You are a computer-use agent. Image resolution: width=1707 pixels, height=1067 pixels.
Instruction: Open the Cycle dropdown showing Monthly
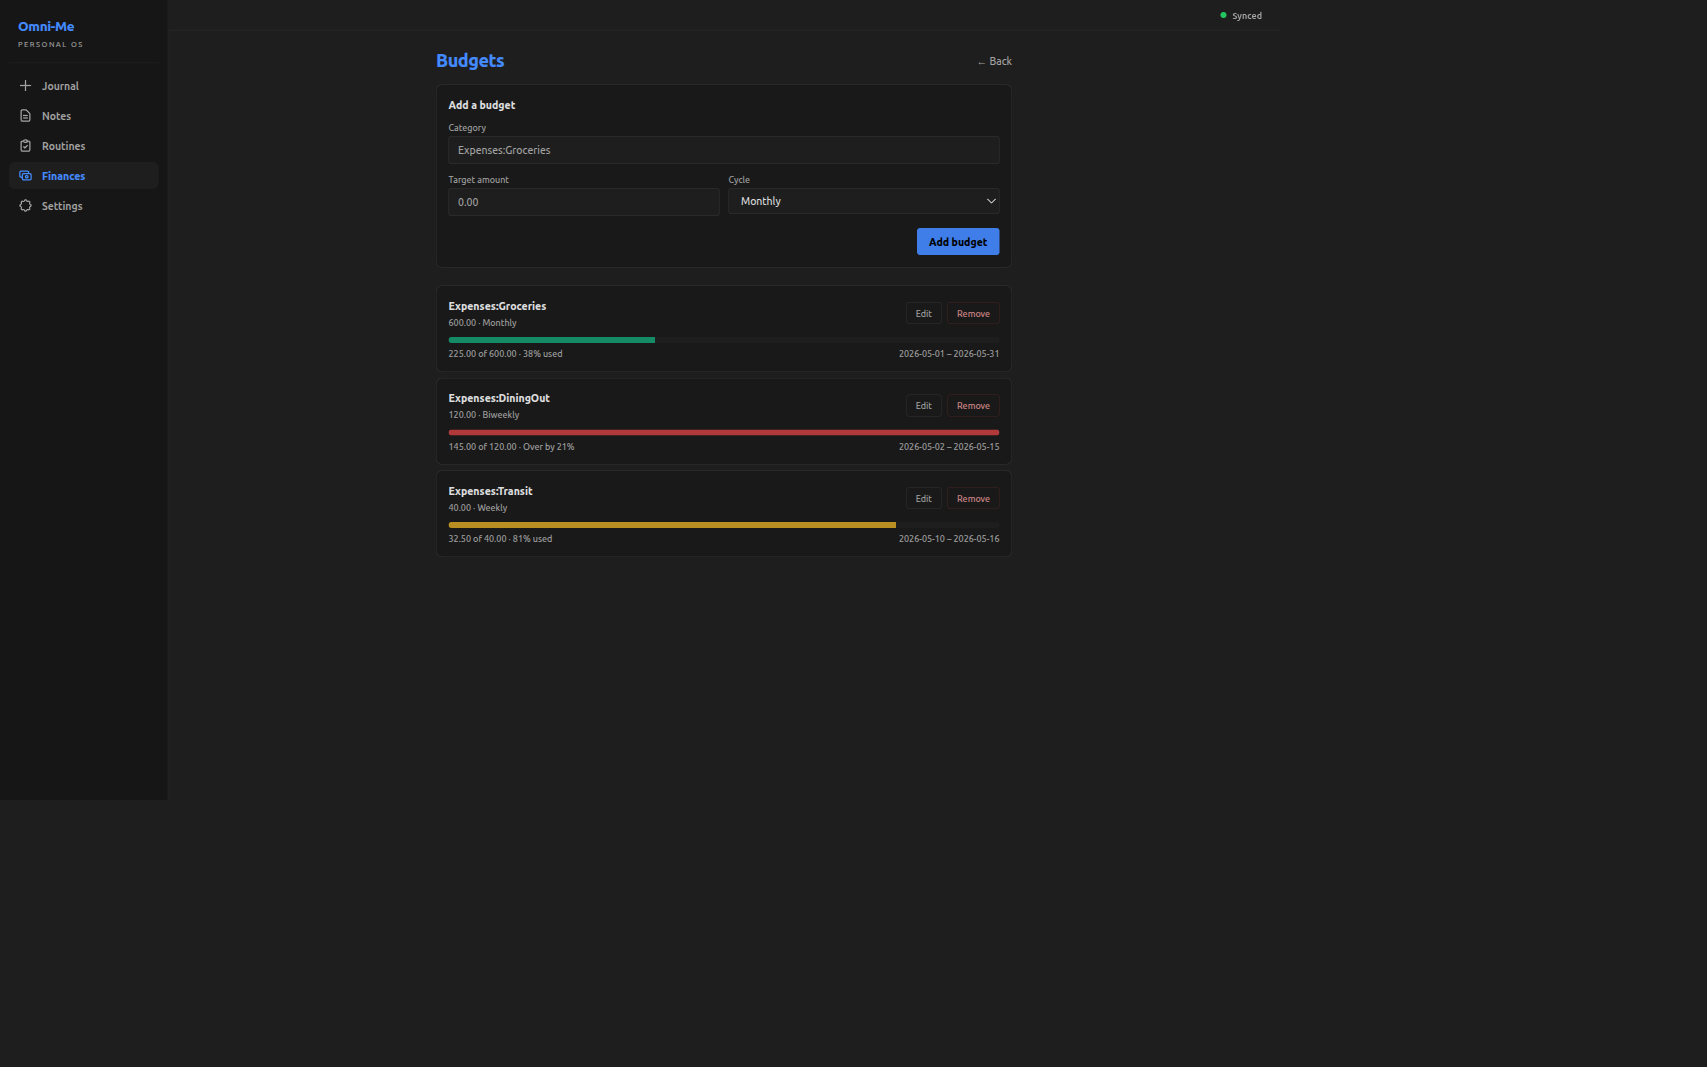[x=863, y=201]
